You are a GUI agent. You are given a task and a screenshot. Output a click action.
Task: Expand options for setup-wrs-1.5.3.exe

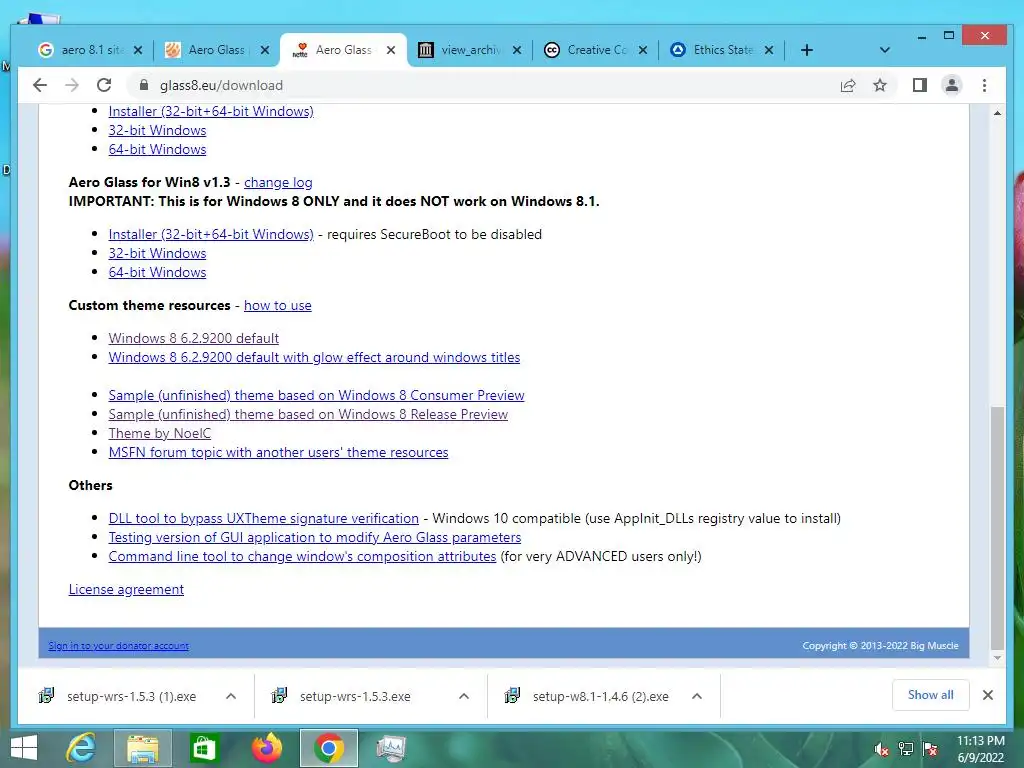(x=464, y=696)
